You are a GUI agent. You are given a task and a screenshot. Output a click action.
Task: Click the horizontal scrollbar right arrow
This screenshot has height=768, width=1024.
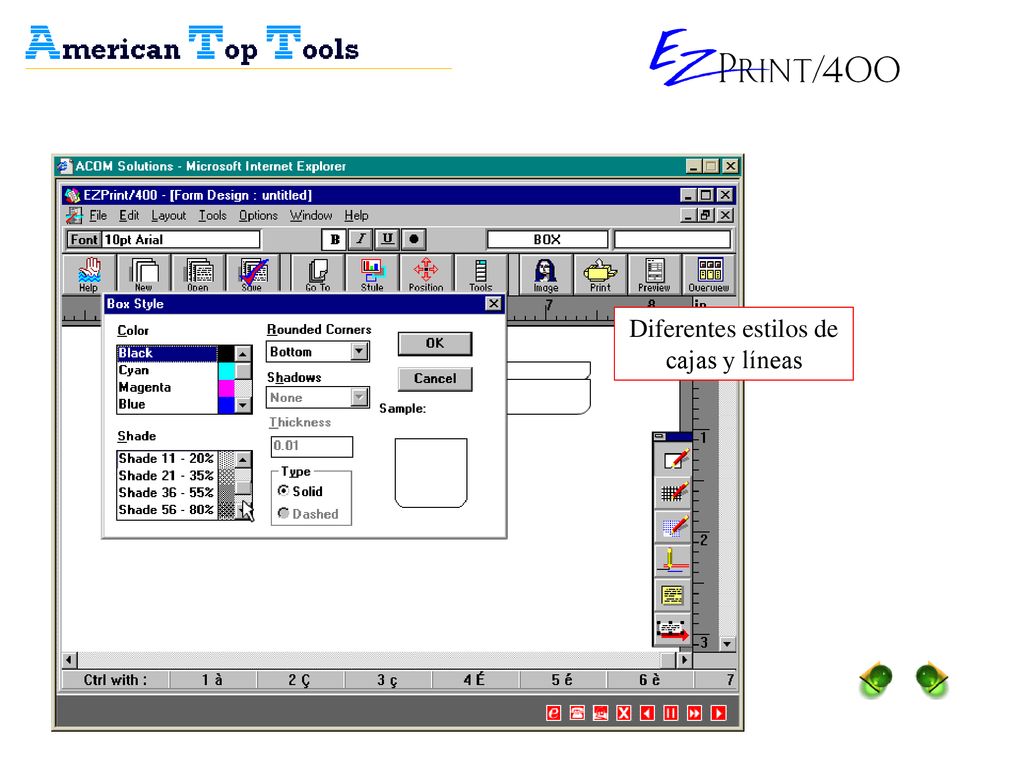[684, 660]
